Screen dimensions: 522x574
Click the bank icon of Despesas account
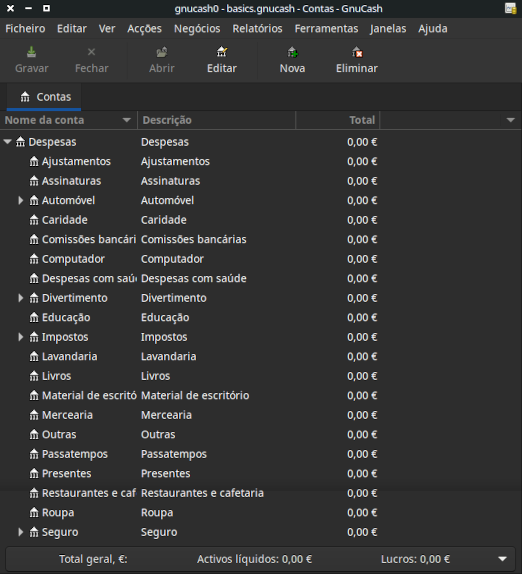[20, 142]
